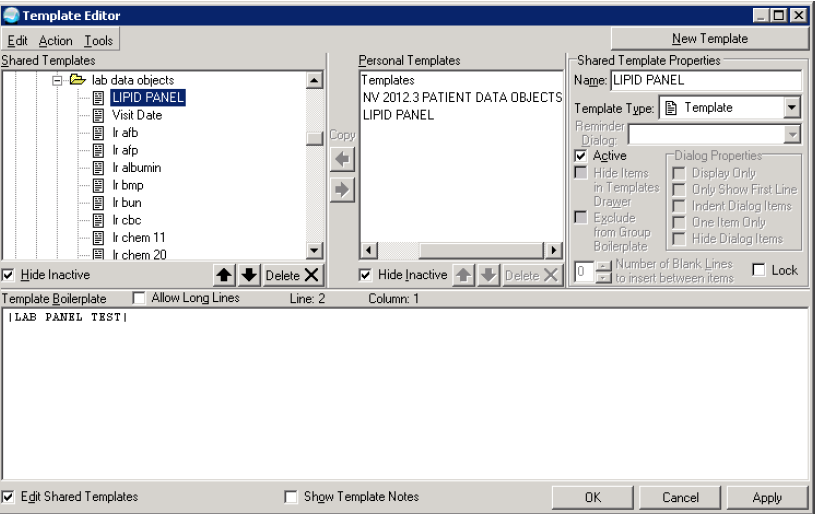Click the document icon beside Visit Date

(x=98, y=115)
